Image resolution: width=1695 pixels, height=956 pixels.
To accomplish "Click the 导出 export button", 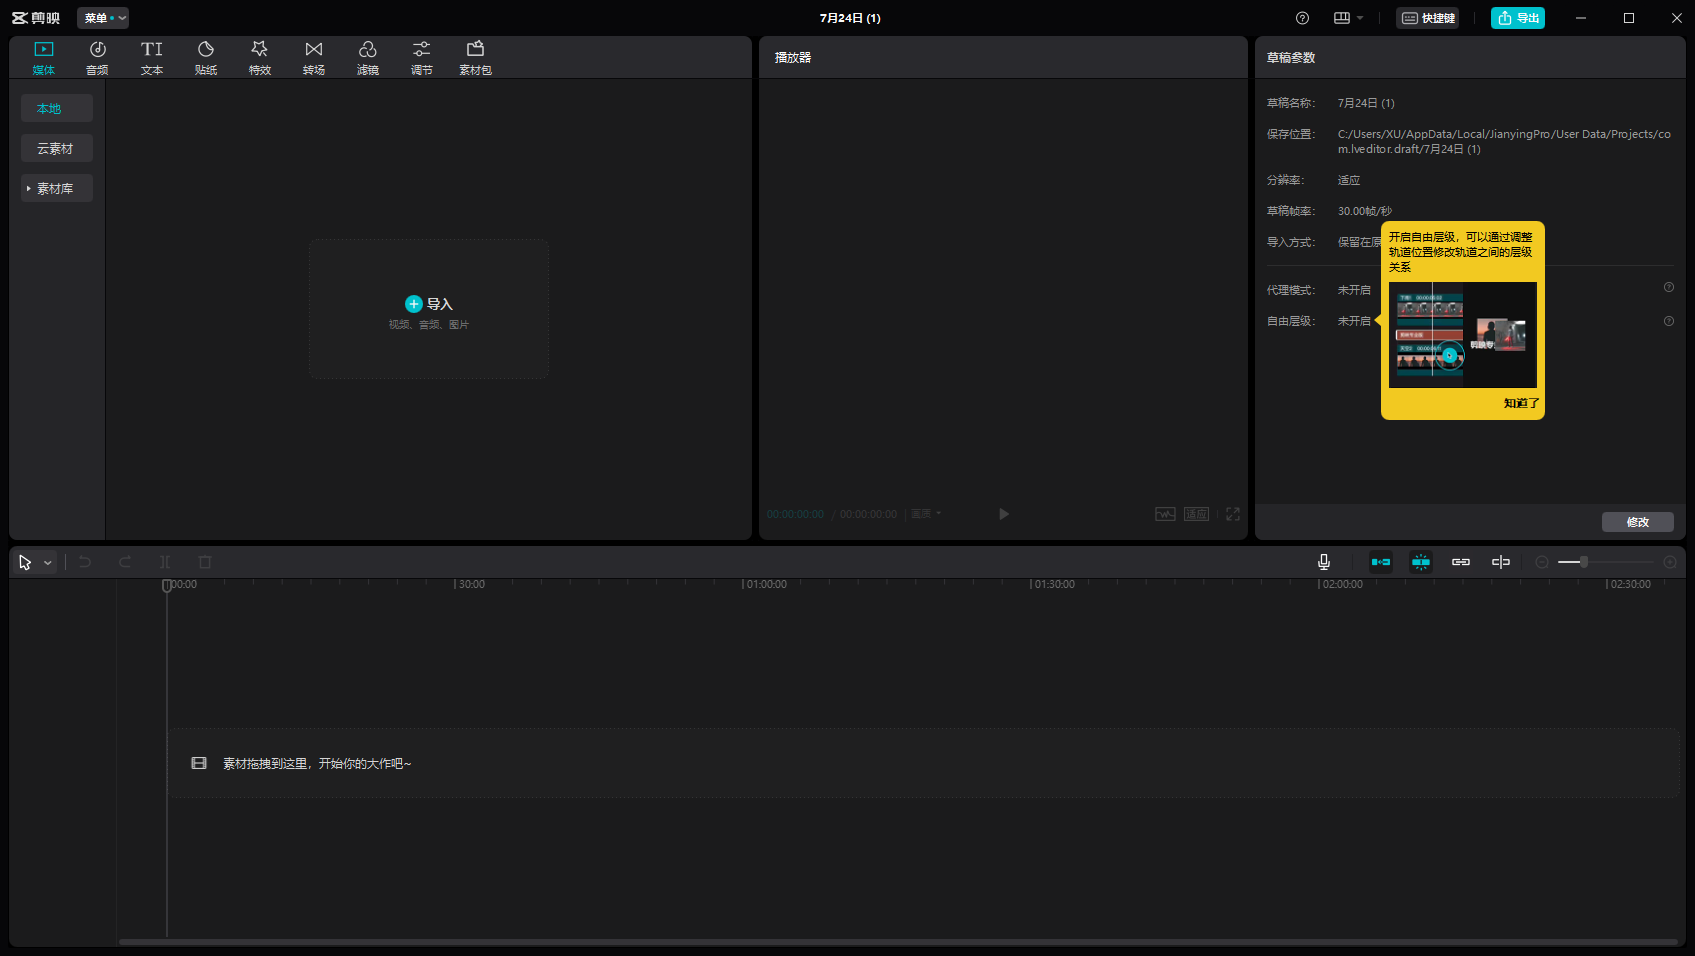I will [x=1517, y=18].
